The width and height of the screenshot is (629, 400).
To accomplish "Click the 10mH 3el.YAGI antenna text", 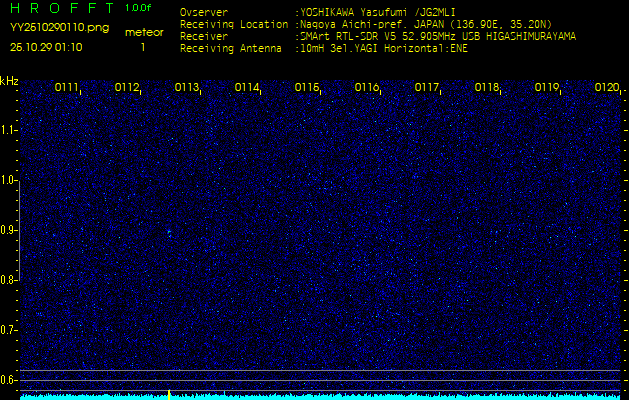I will (x=384, y=49).
